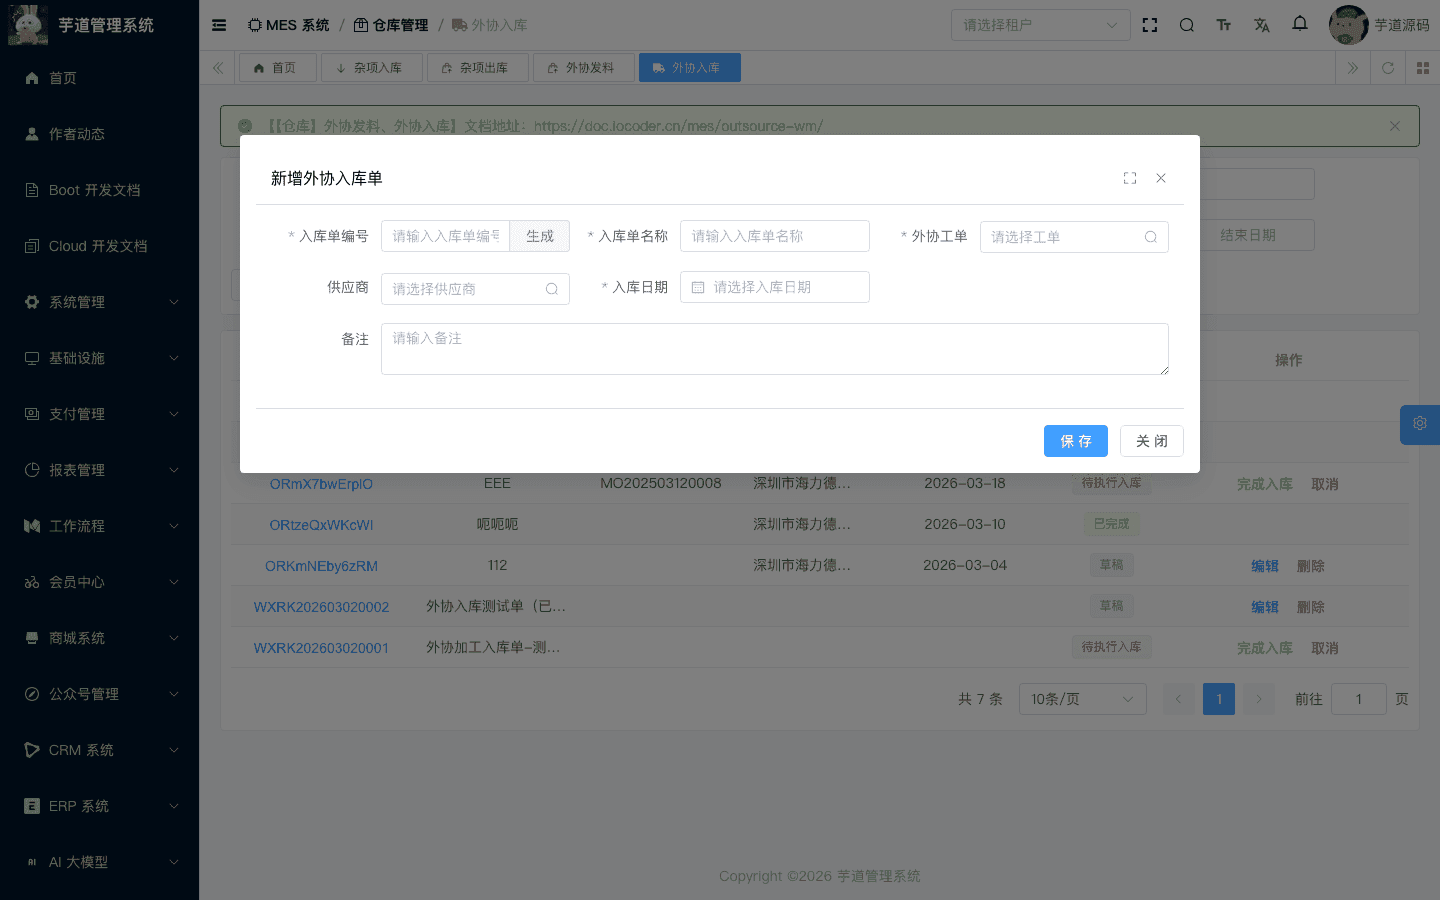
Task: Open order link WXRK202603020001
Action: (x=321, y=647)
